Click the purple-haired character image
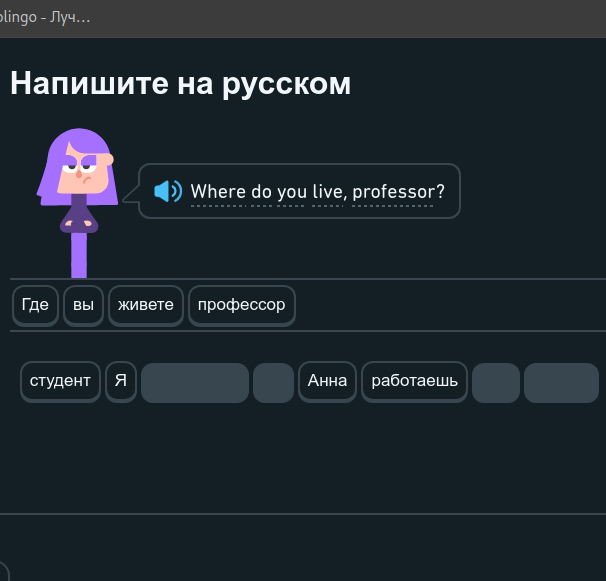Viewport: 606px width, 581px height. pyautogui.click(x=78, y=203)
